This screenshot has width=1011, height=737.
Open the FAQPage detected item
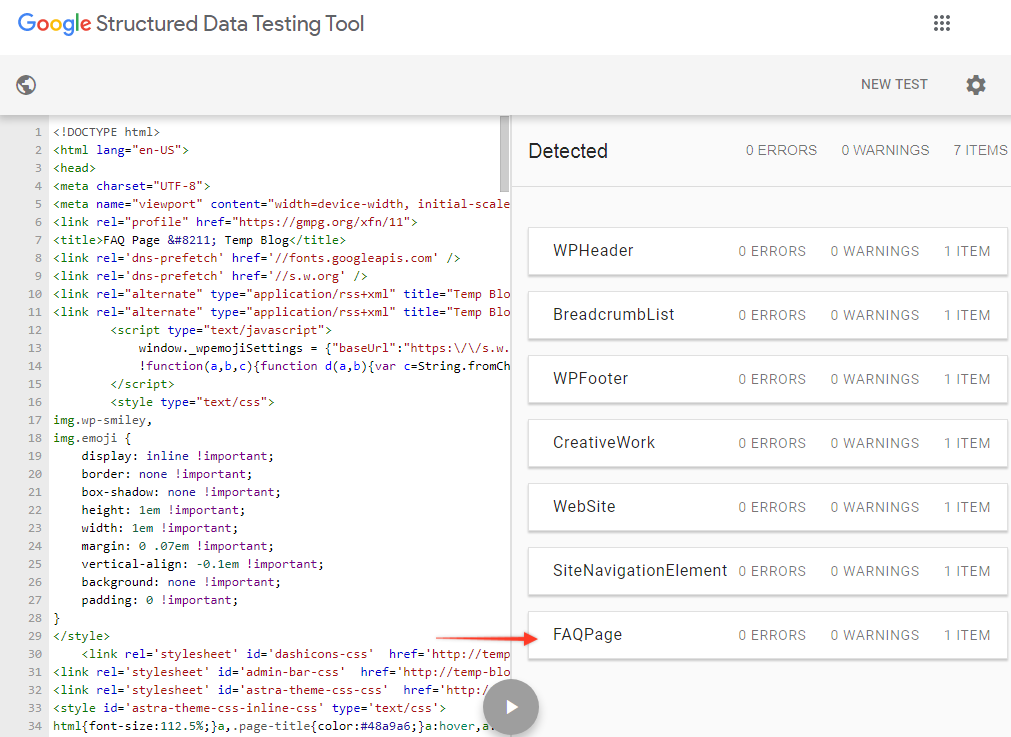pyautogui.click(x=767, y=635)
